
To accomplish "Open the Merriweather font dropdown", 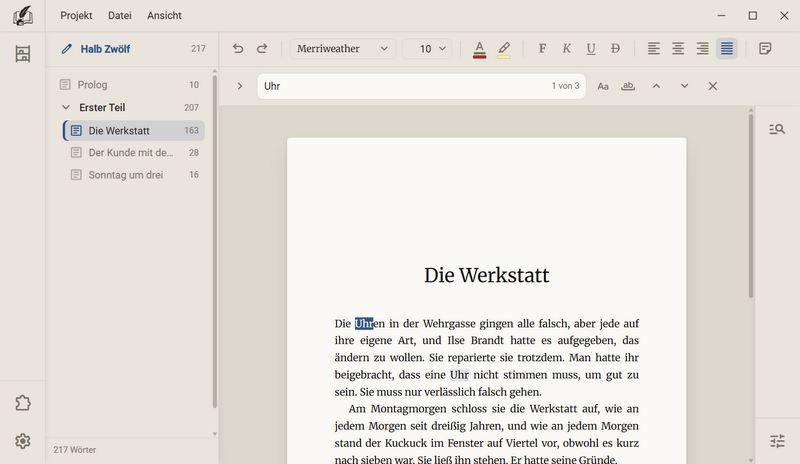I will pyautogui.click(x=342, y=48).
